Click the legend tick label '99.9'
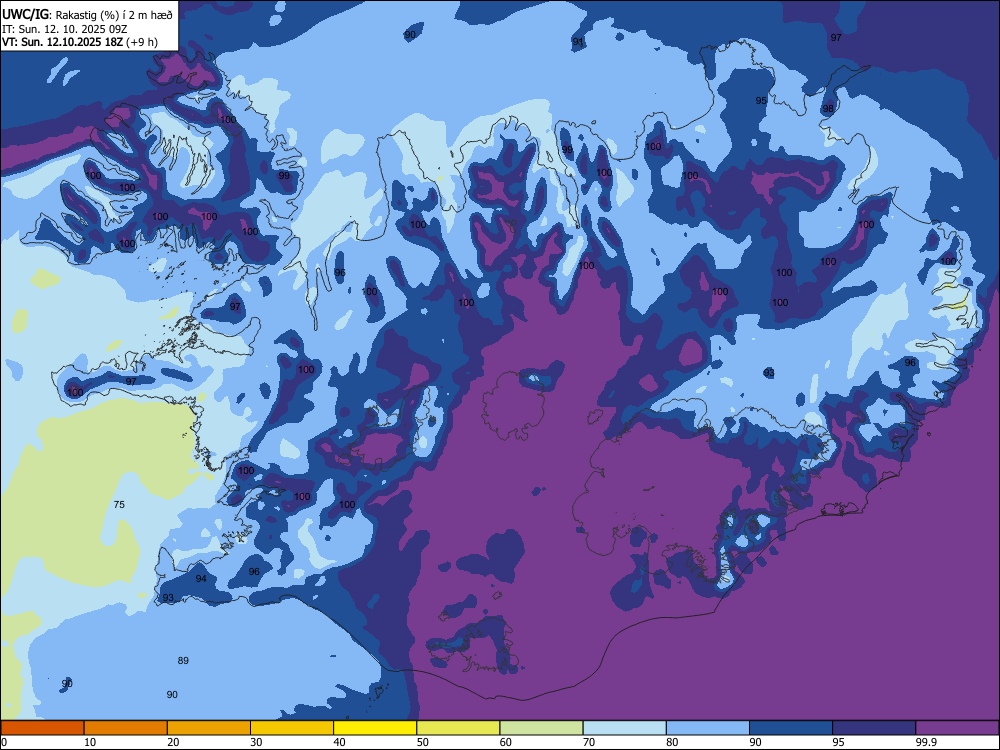 926,742
